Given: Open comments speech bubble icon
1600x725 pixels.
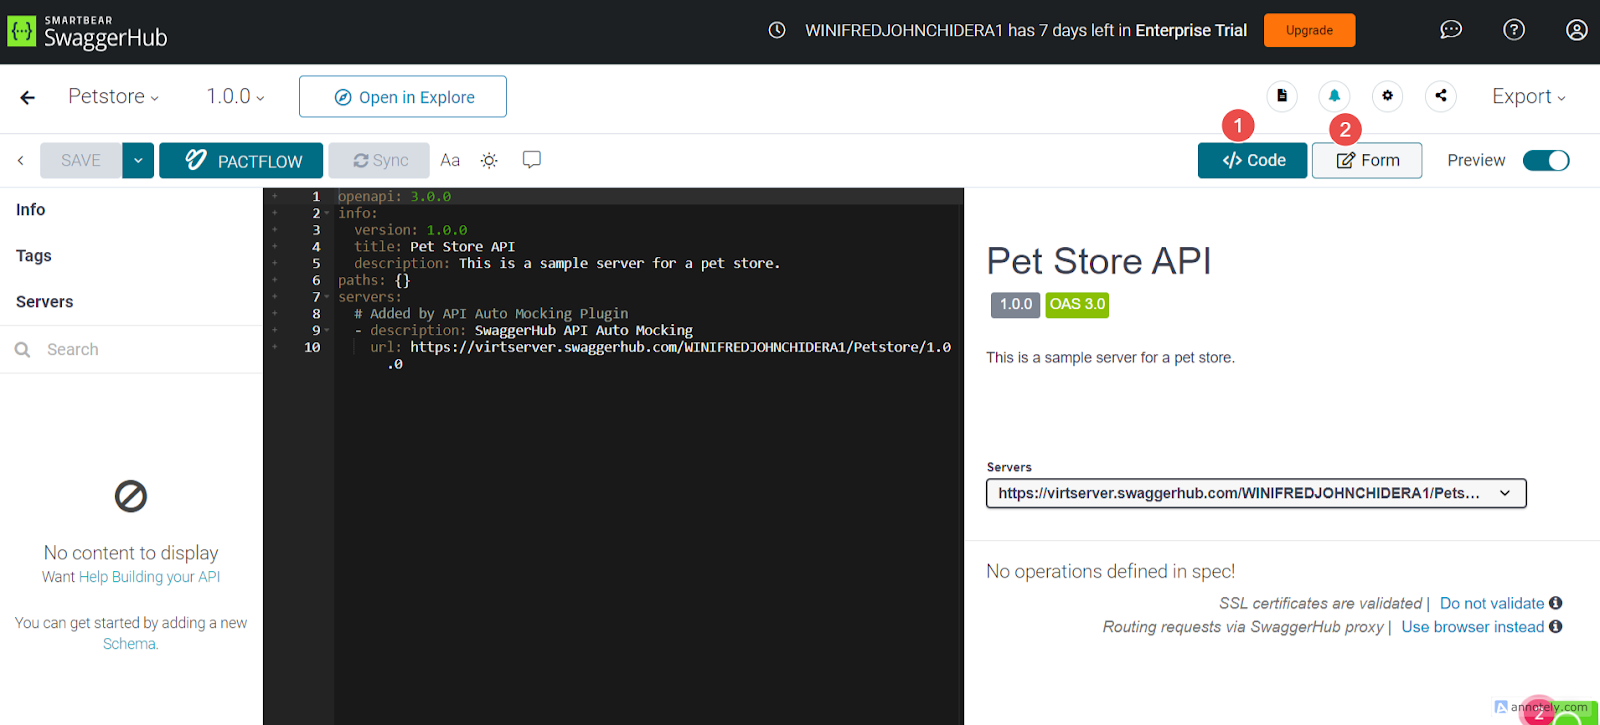Looking at the screenshot, I should tap(532, 160).
